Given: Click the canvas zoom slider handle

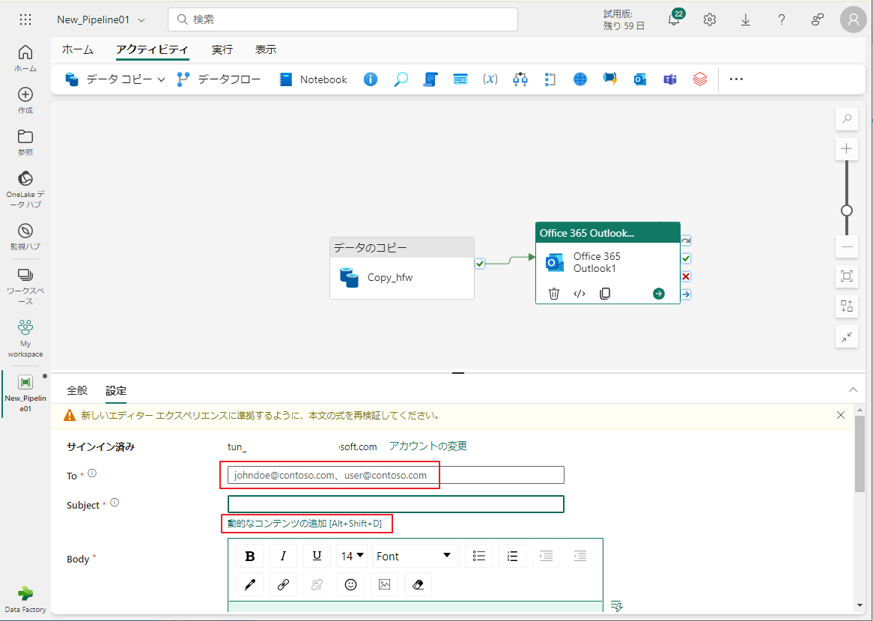Looking at the screenshot, I should (847, 211).
